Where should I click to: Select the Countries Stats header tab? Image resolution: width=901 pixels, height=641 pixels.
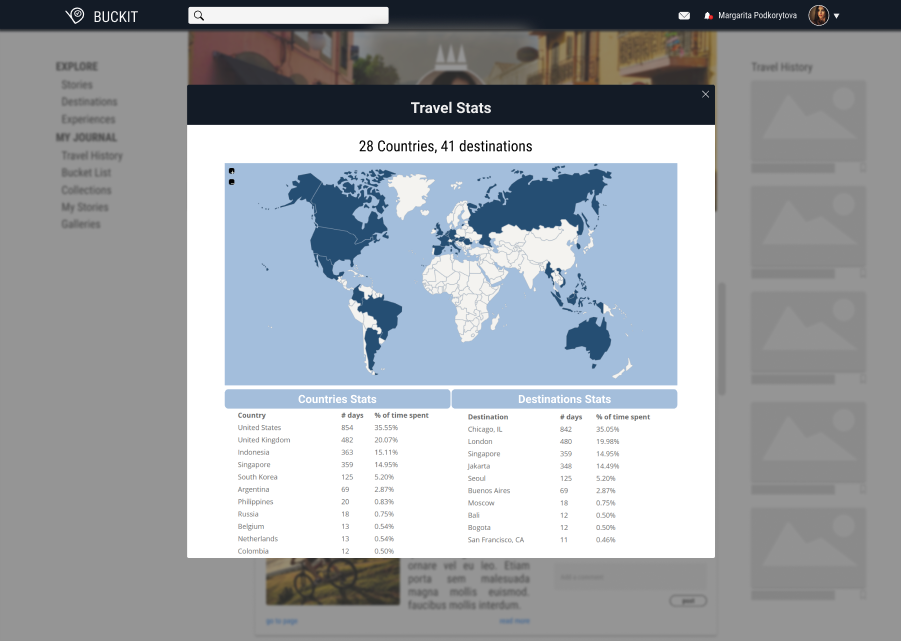(x=337, y=399)
